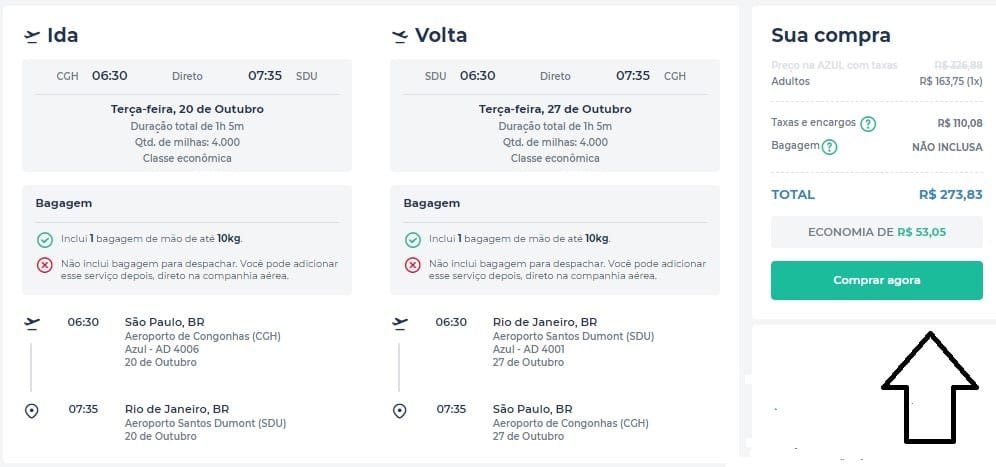Click the Terça-feira, 20 de Outubro heading
This screenshot has width=996, height=467.
(187, 109)
